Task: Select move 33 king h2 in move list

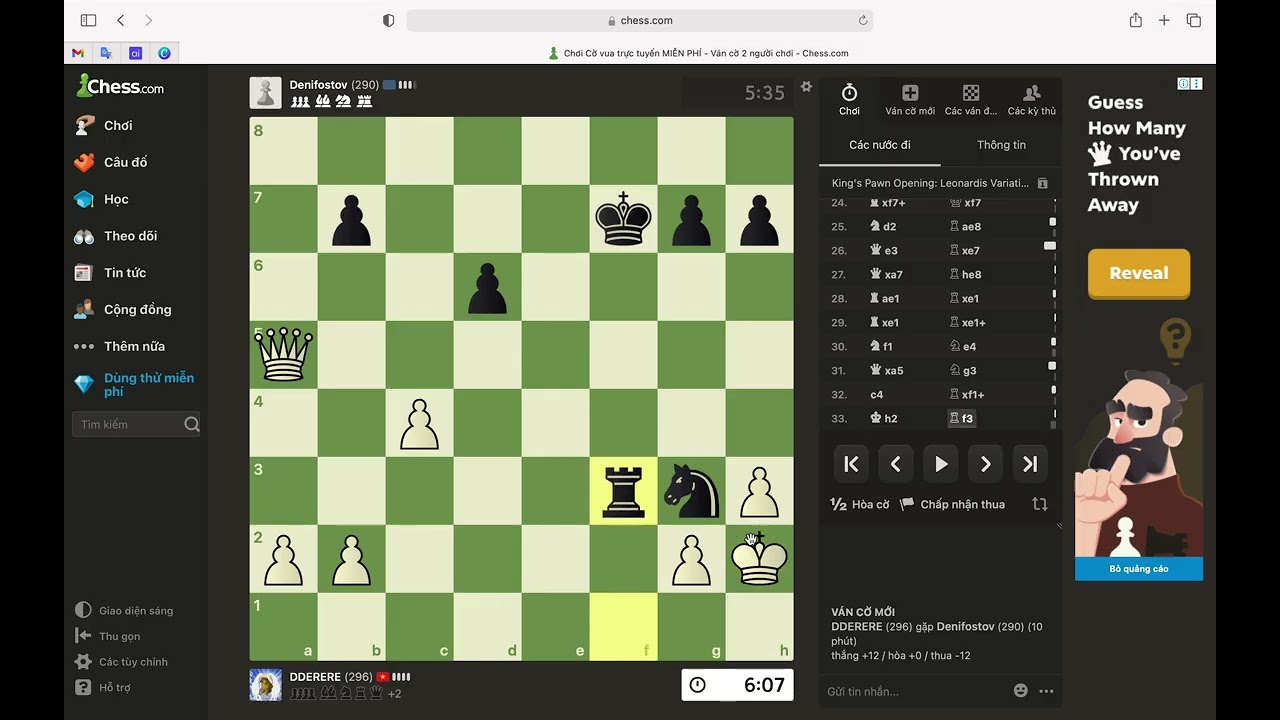Action: click(x=883, y=419)
